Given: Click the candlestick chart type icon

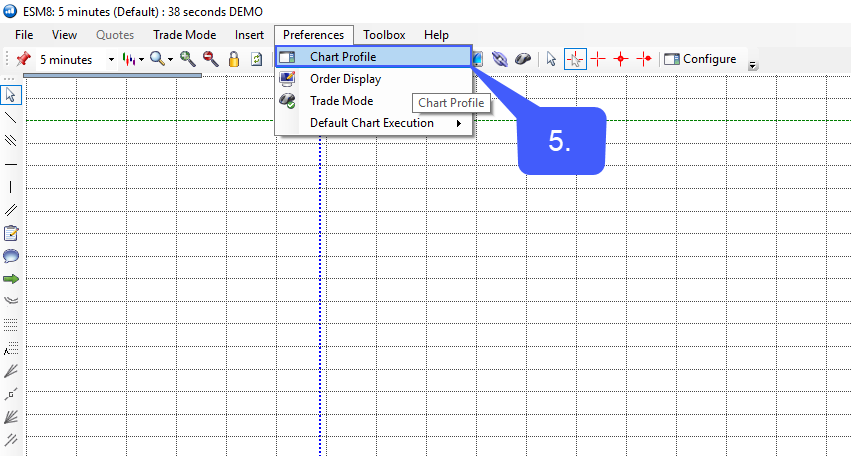Looking at the screenshot, I should point(129,59).
